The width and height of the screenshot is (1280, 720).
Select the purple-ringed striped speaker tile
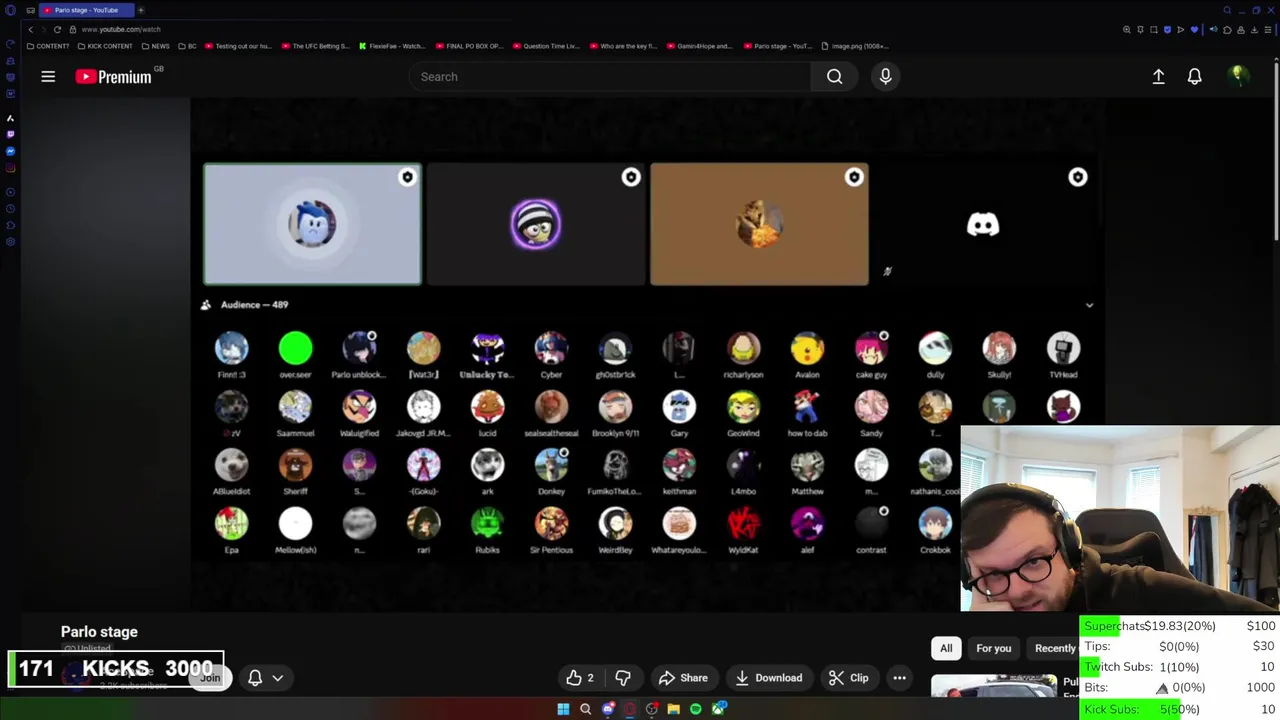pyautogui.click(x=536, y=224)
